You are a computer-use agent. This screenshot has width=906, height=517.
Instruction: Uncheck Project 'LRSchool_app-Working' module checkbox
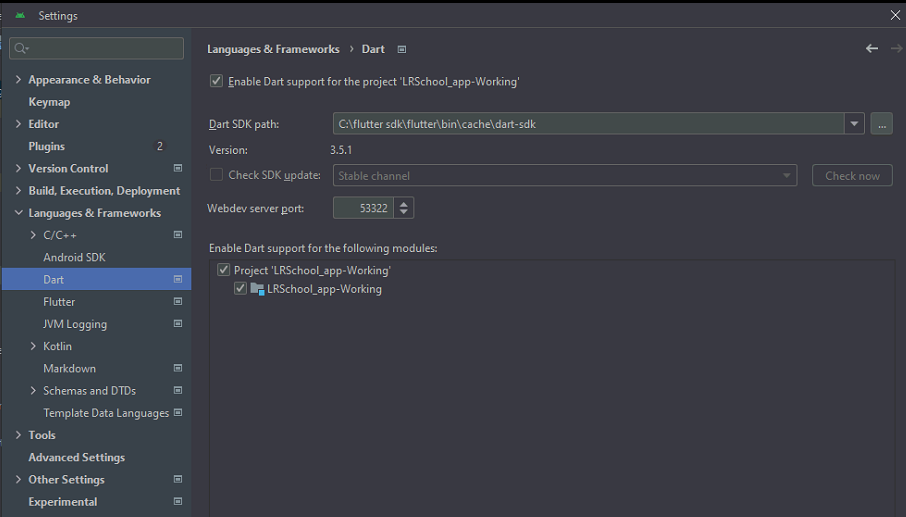[224, 270]
